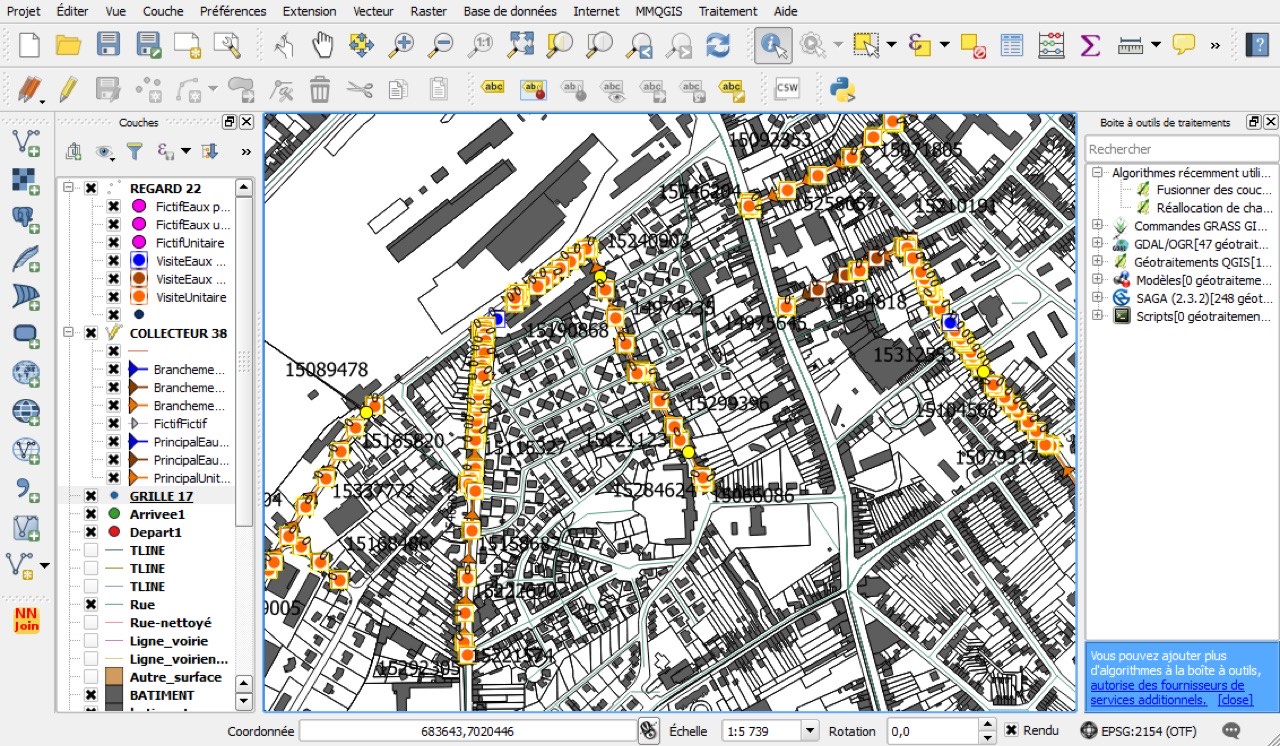Collapse the COLLECTEUR 38 layer group
The width and height of the screenshot is (1280, 746).
pyautogui.click(x=67, y=333)
